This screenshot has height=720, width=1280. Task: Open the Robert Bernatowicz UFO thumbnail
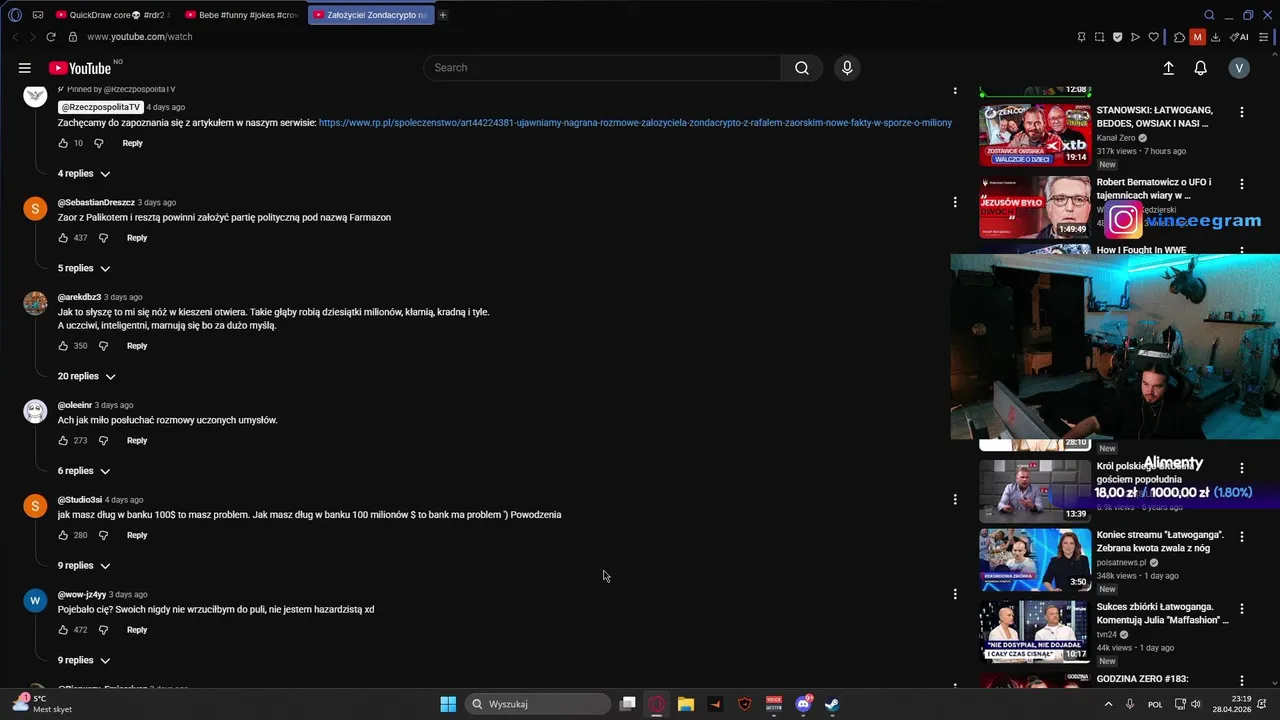[1035, 207]
